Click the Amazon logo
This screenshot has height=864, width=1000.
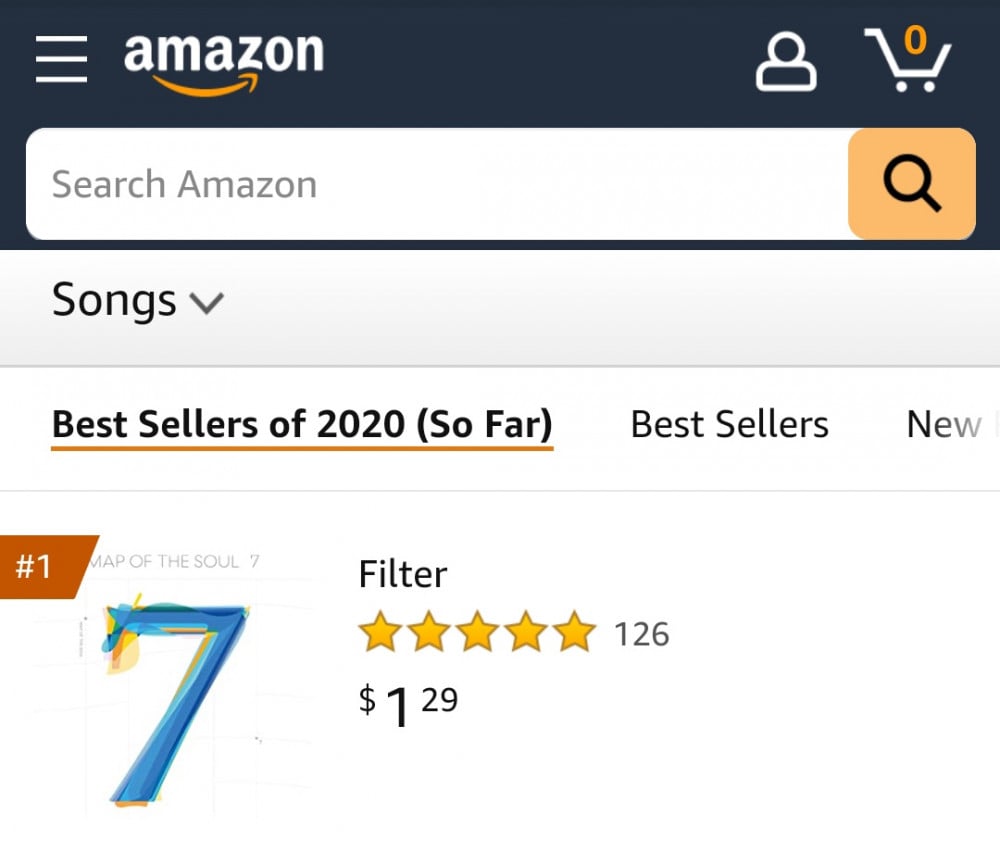click(223, 59)
